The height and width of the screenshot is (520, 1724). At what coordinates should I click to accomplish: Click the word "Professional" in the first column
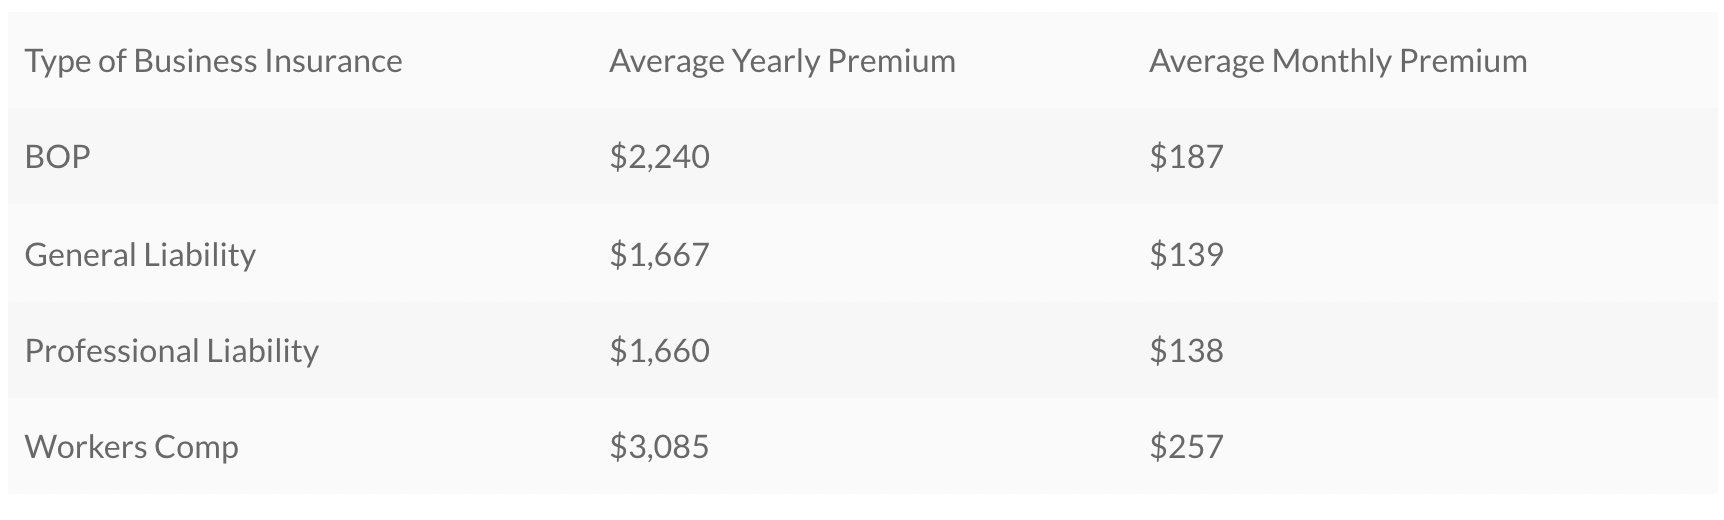pos(112,351)
